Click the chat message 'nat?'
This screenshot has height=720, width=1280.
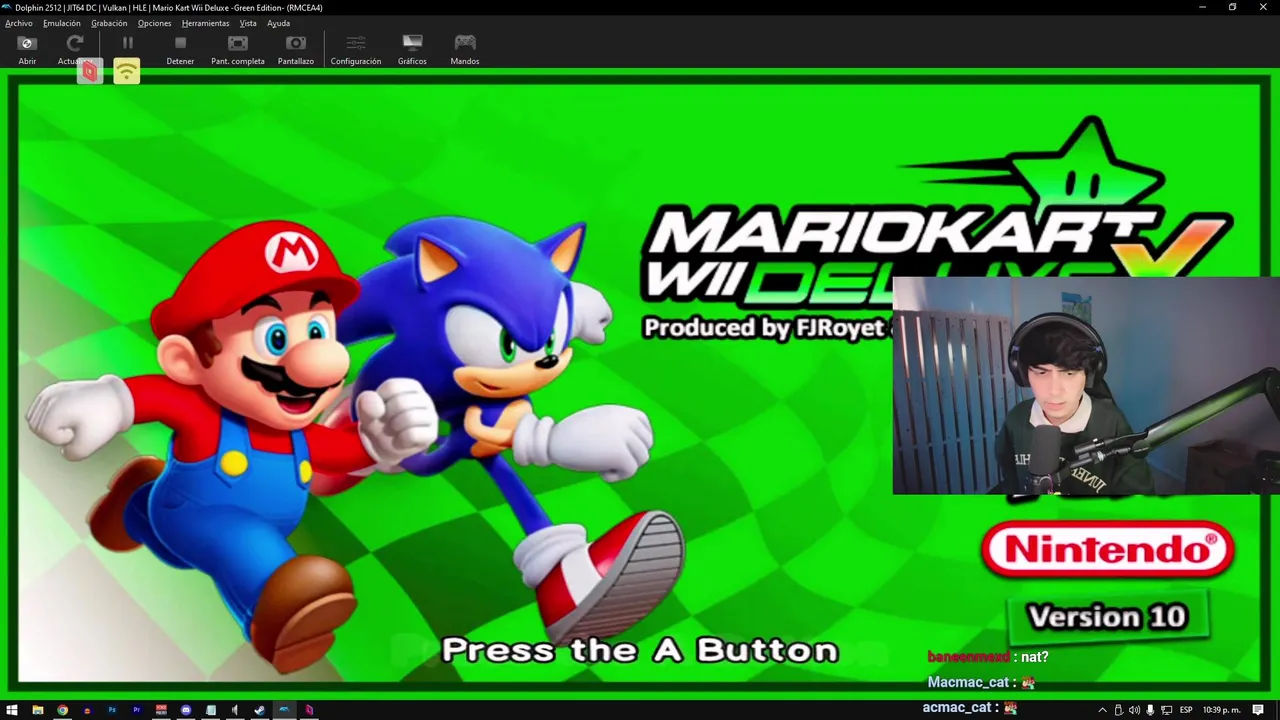tap(1035, 657)
